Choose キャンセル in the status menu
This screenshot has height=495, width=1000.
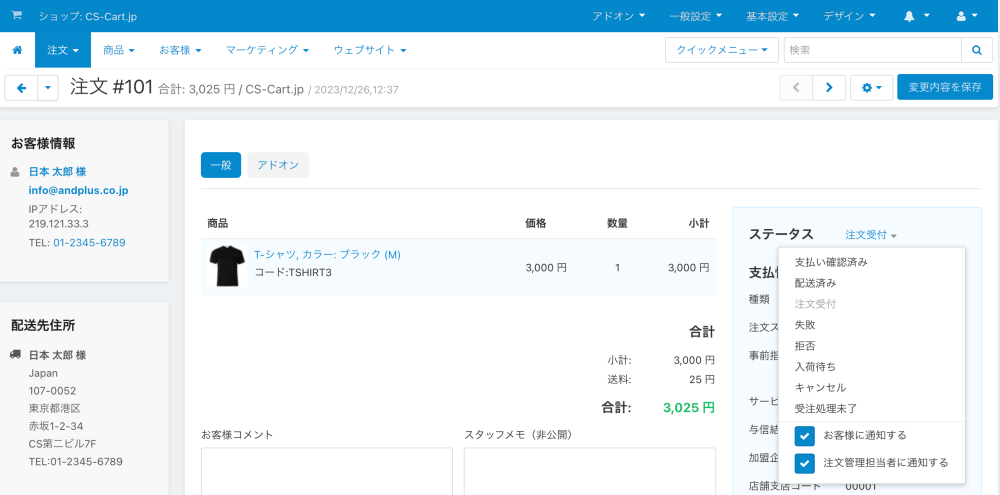(820, 387)
